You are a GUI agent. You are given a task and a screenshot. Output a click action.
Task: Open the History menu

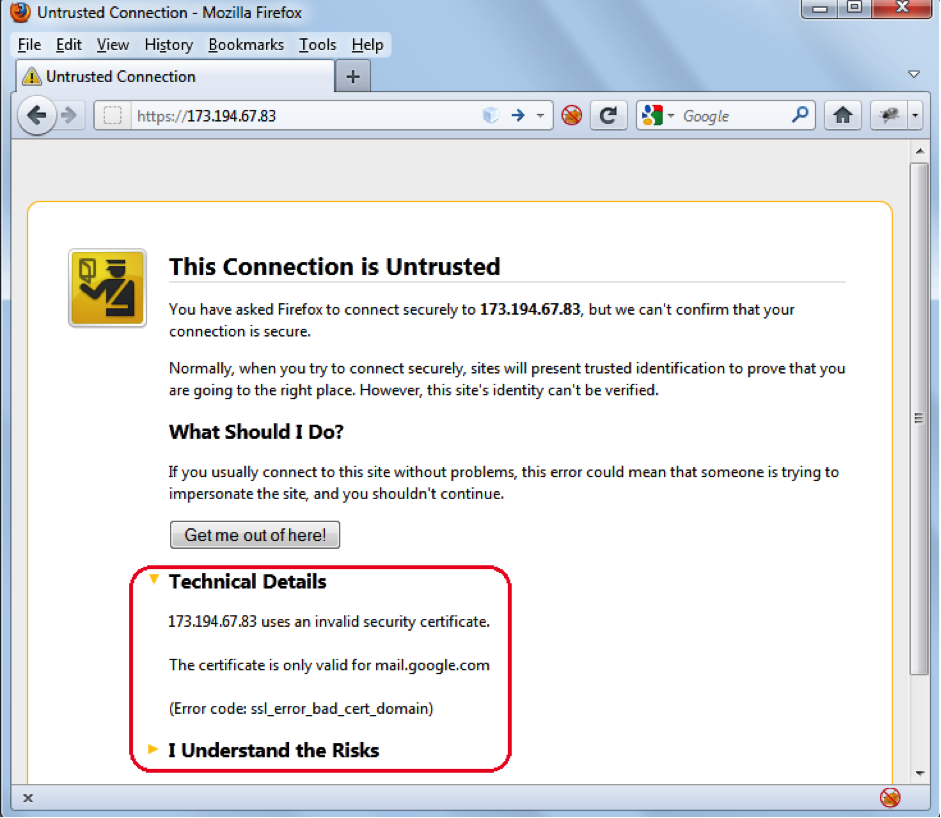pos(168,45)
